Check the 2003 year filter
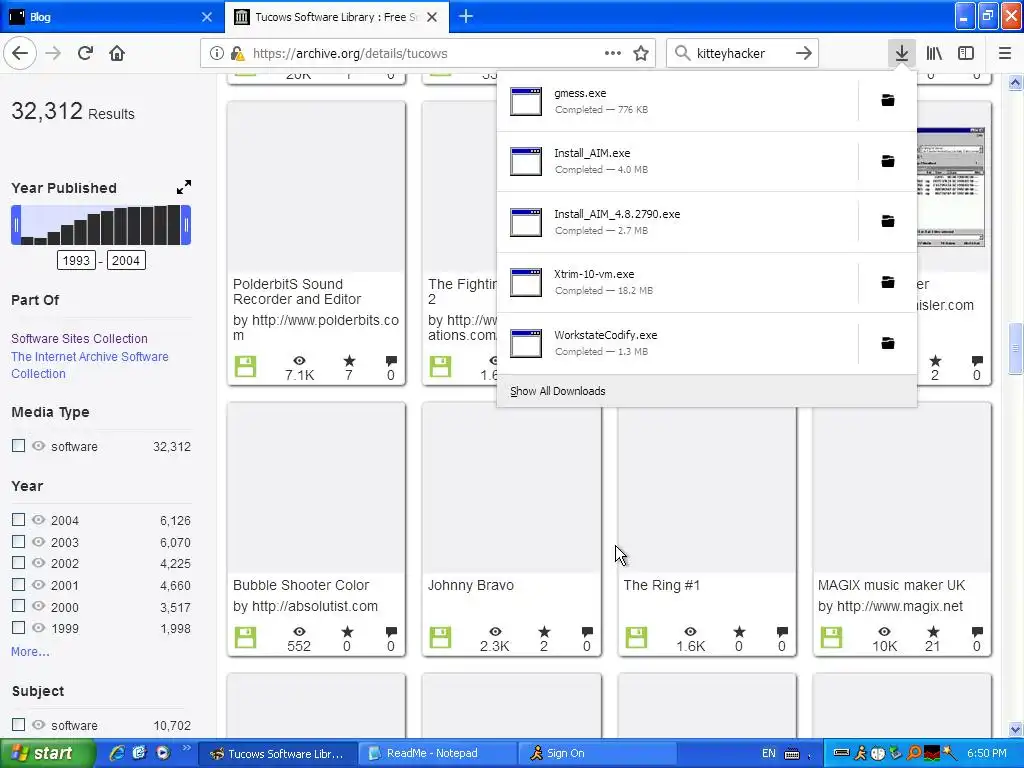The height and width of the screenshot is (768, 1024). [x=18, y=541]
